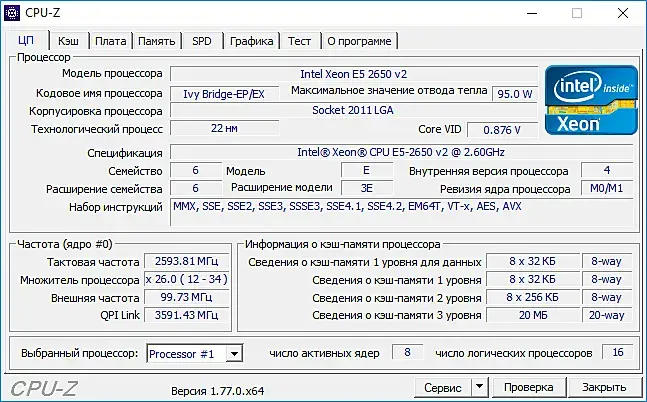Click the CPU-Z app icon in title bar
The image size is (647, 402).
[x=12, y=13]
